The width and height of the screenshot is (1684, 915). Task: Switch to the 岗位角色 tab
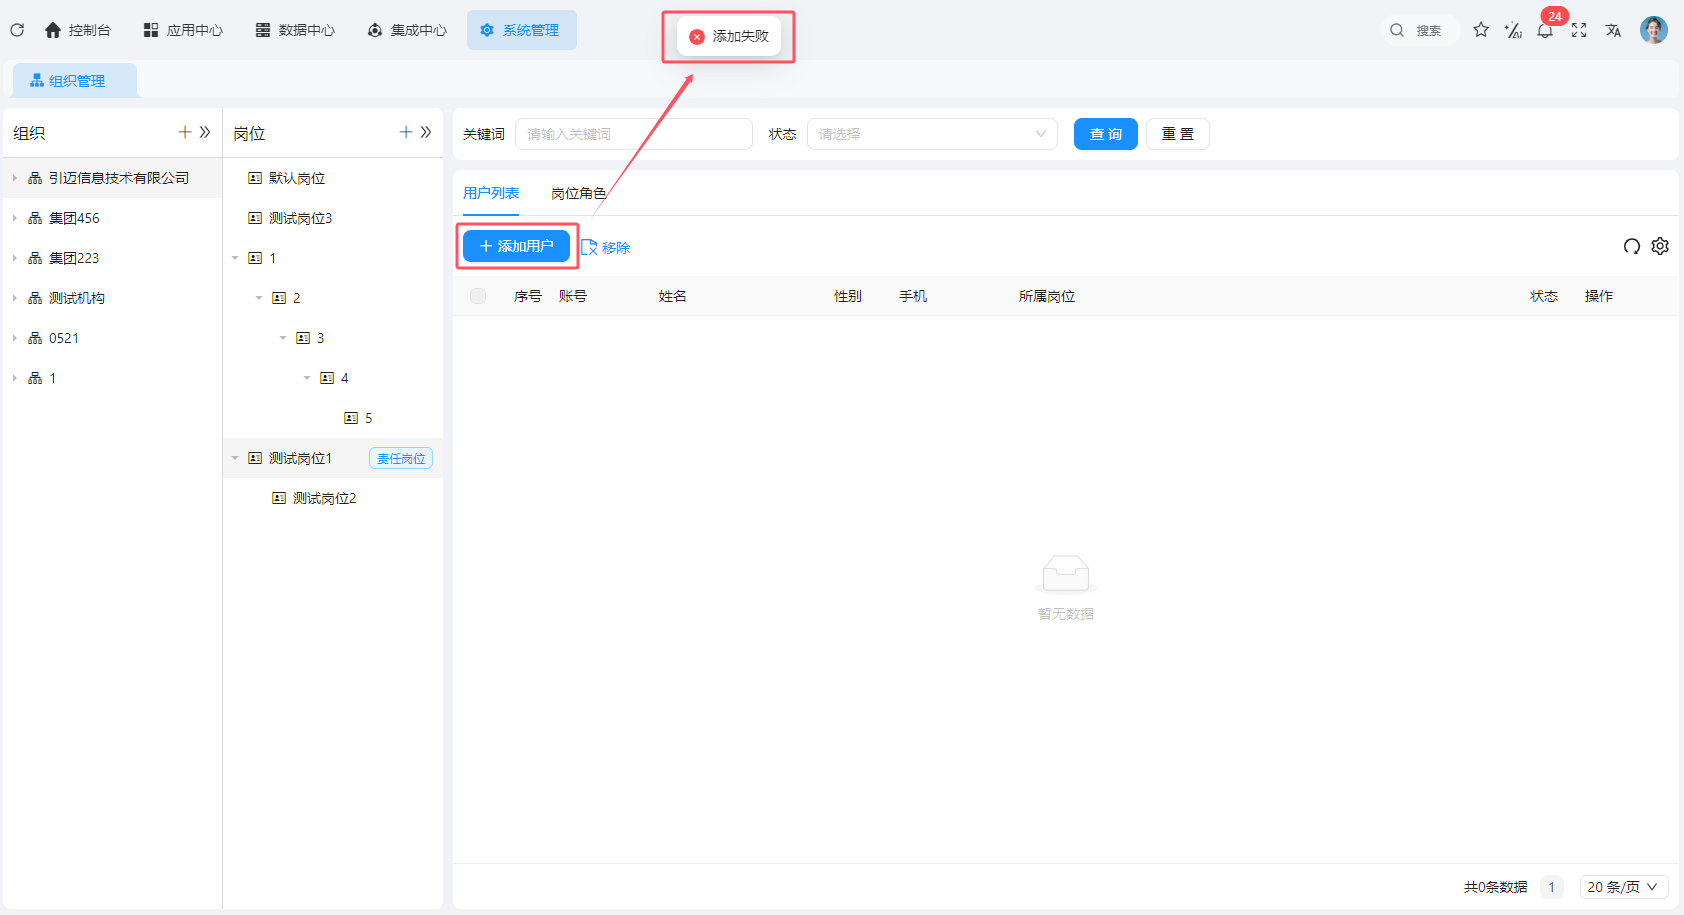579,193
